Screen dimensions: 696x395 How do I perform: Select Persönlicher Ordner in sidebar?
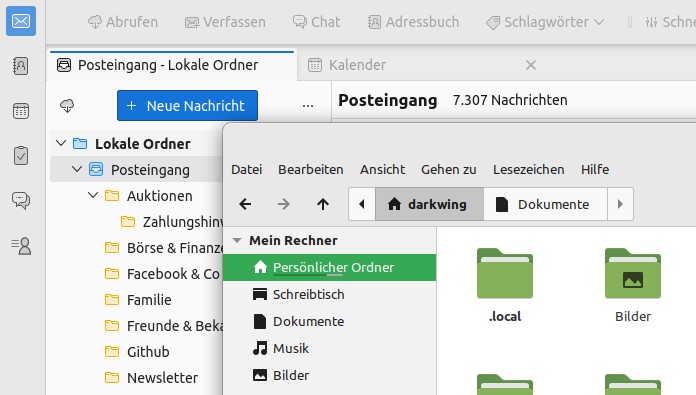[329, 267]
